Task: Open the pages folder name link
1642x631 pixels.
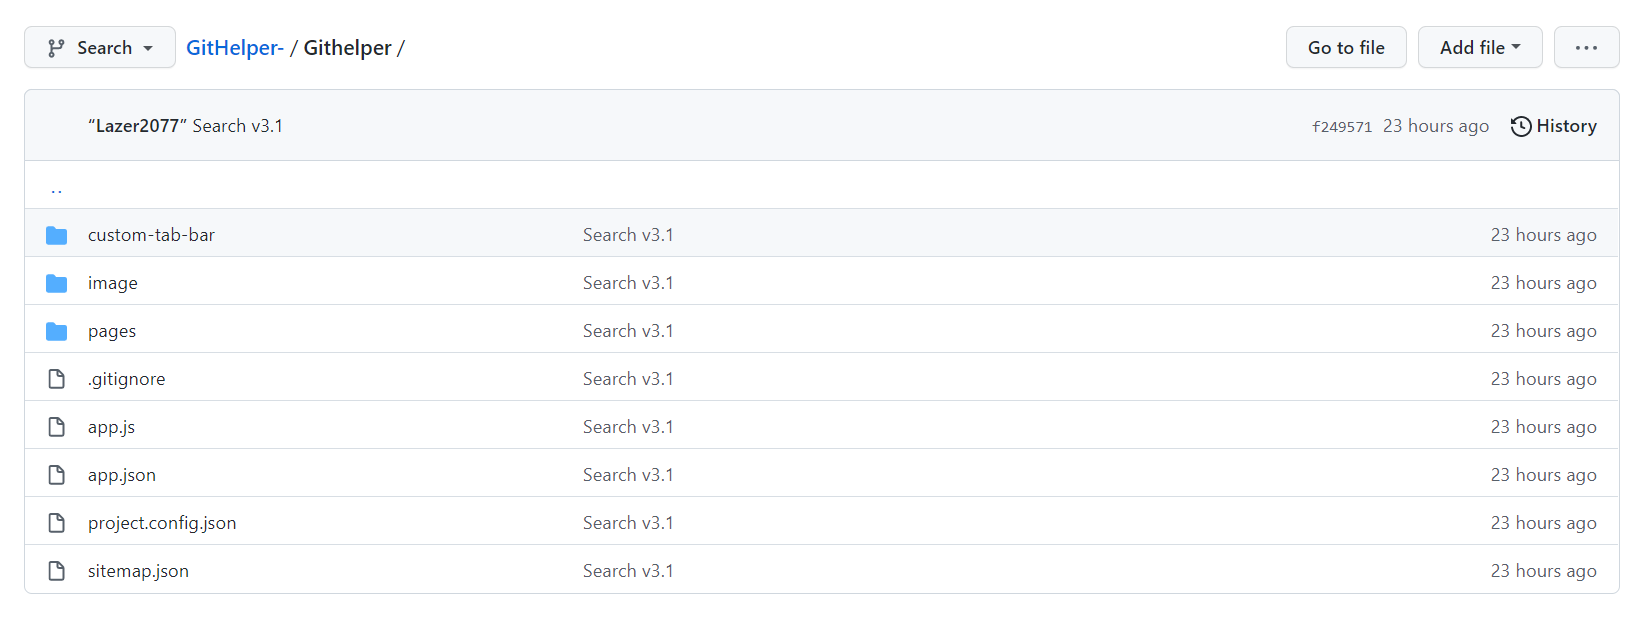Action: point(112,331)
